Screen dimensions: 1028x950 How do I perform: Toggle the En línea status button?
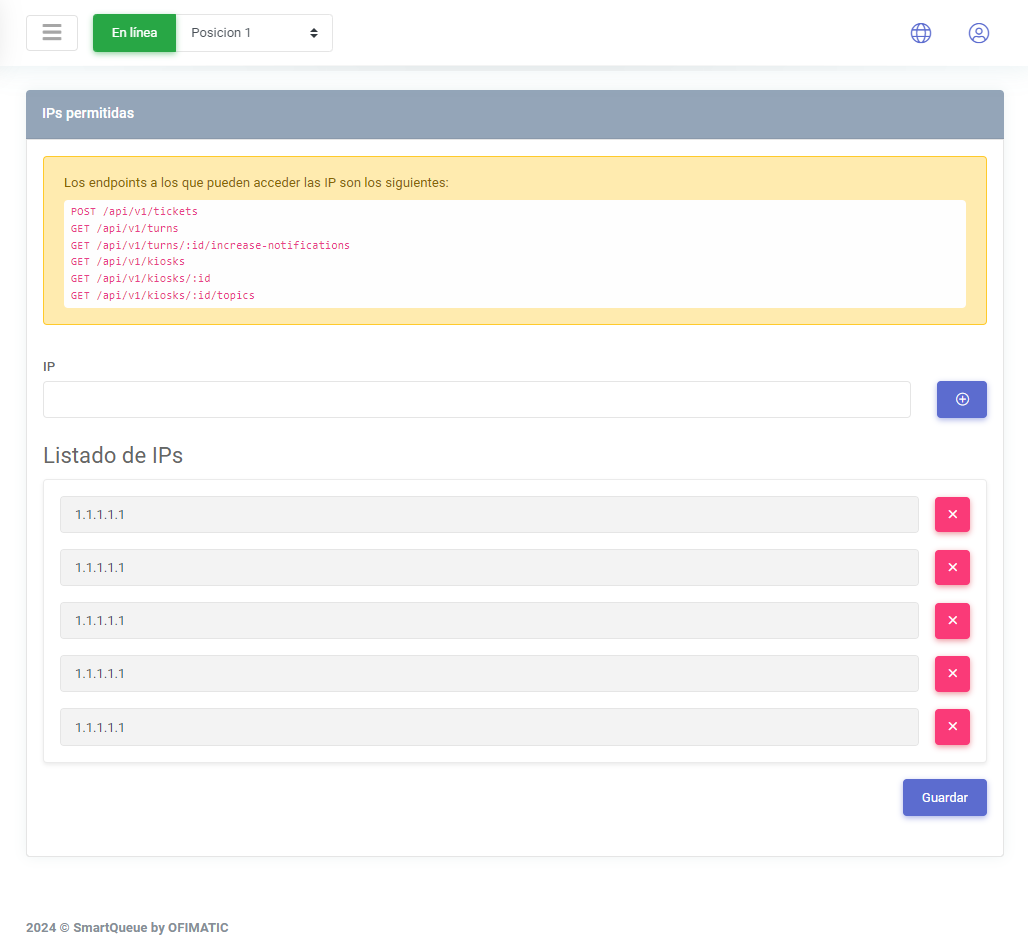[134, 33]
